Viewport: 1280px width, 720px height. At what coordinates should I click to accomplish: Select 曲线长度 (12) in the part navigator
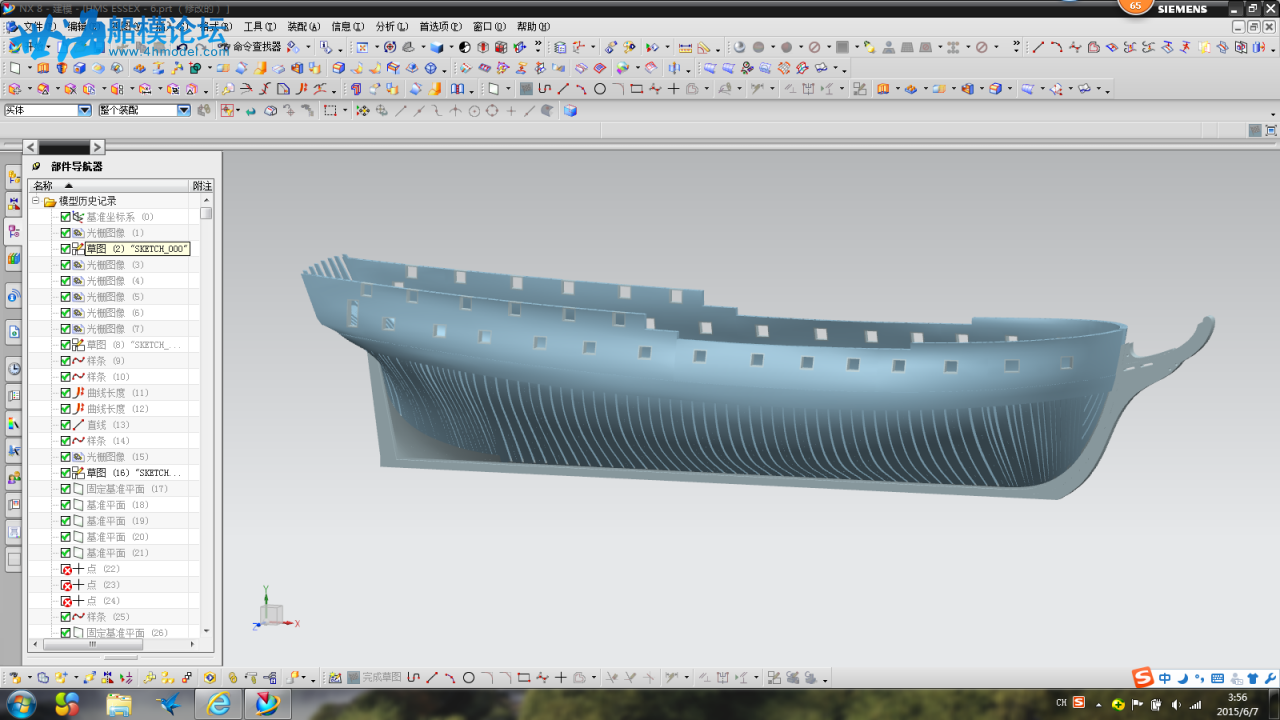[x=117, y=409]
